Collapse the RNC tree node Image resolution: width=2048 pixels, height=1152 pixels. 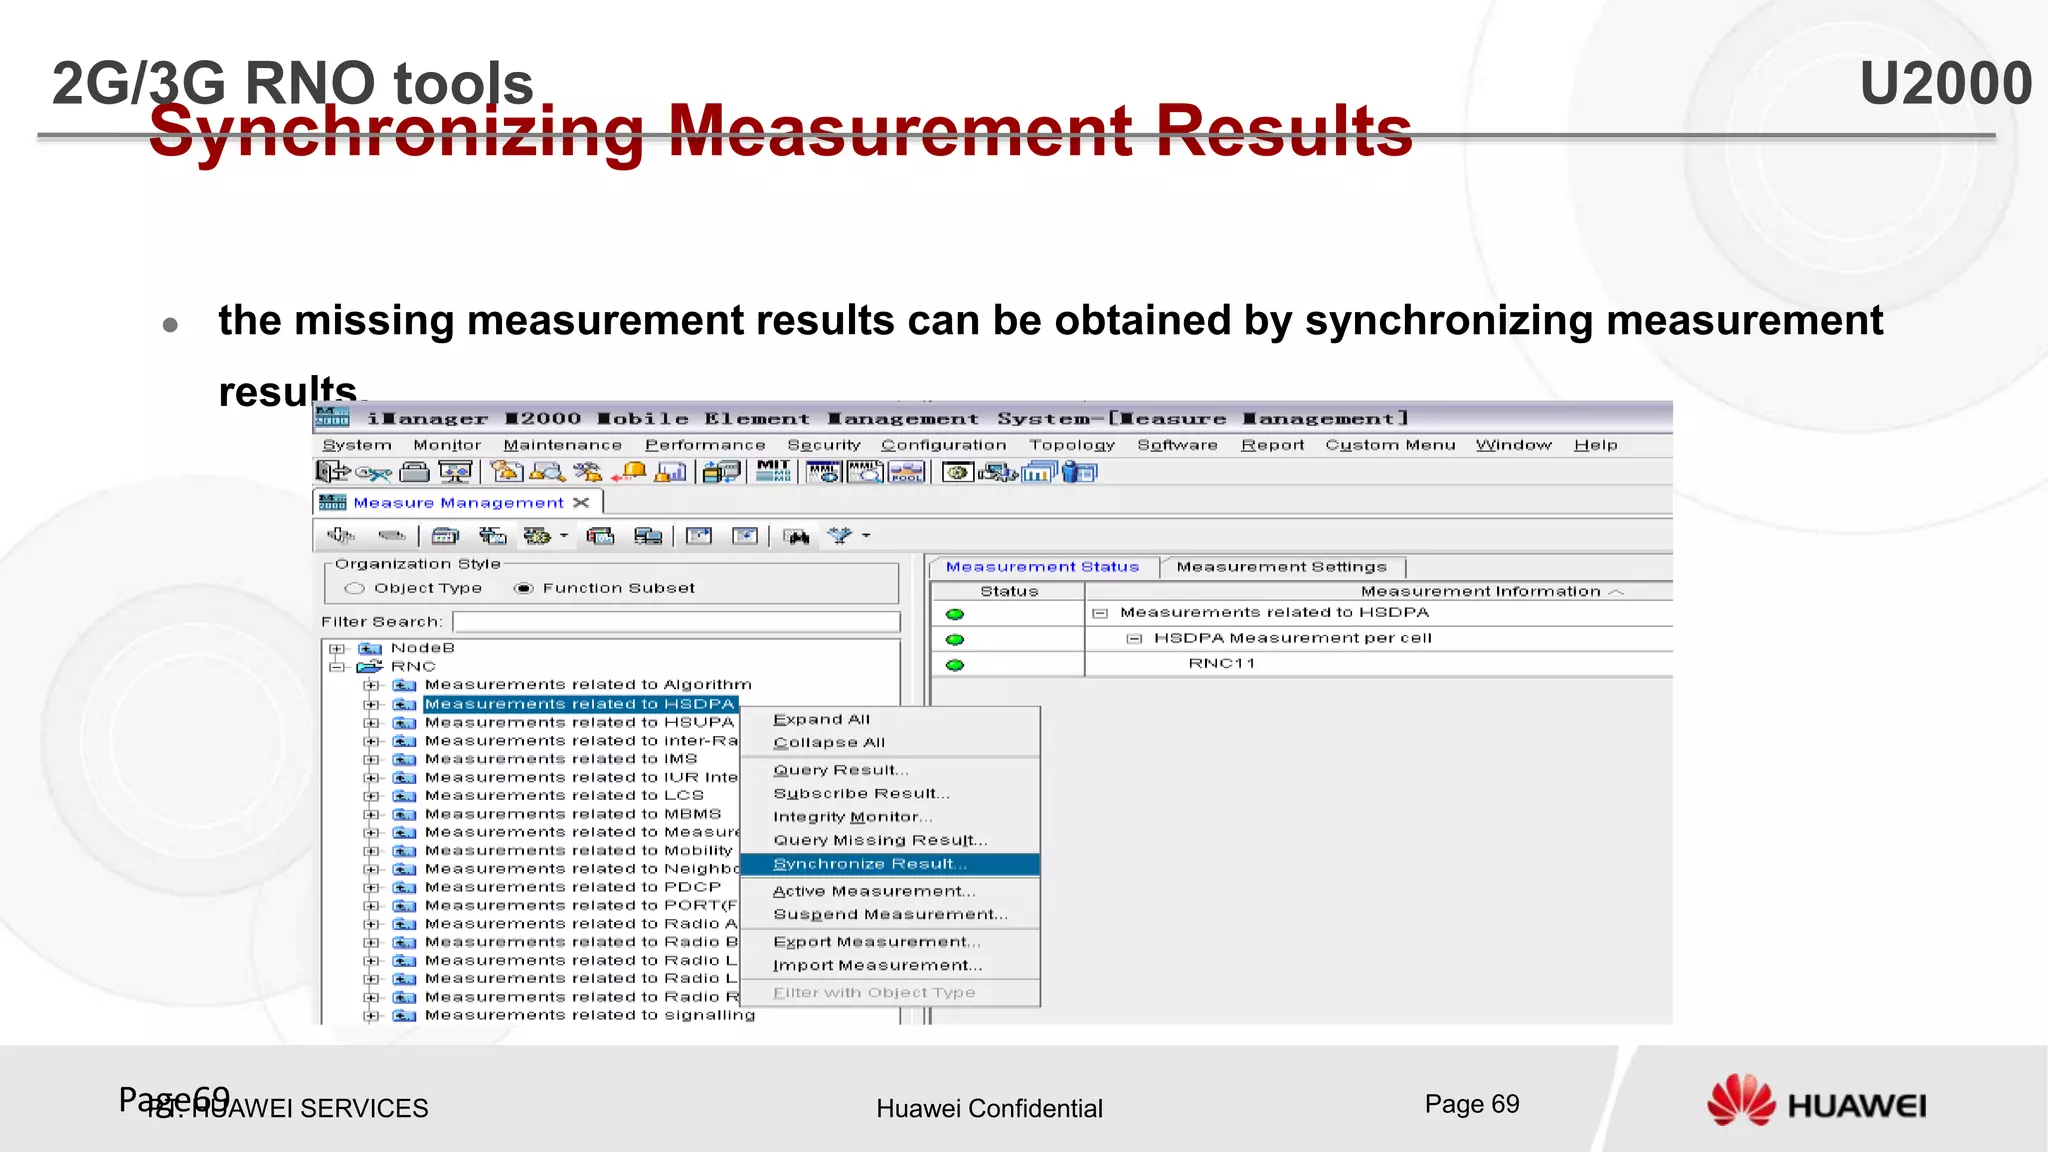pos(337,666)
